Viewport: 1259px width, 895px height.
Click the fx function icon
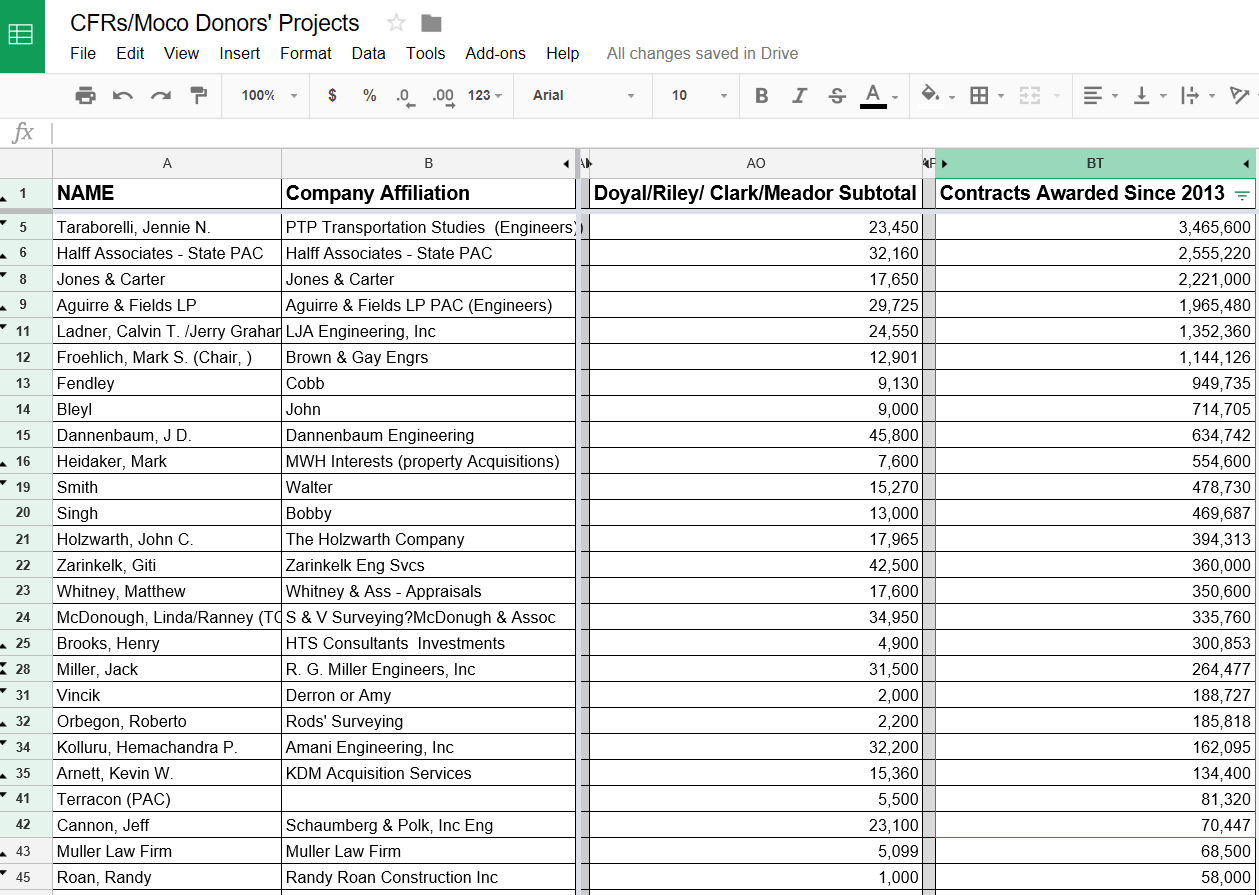tap(23, 132)
